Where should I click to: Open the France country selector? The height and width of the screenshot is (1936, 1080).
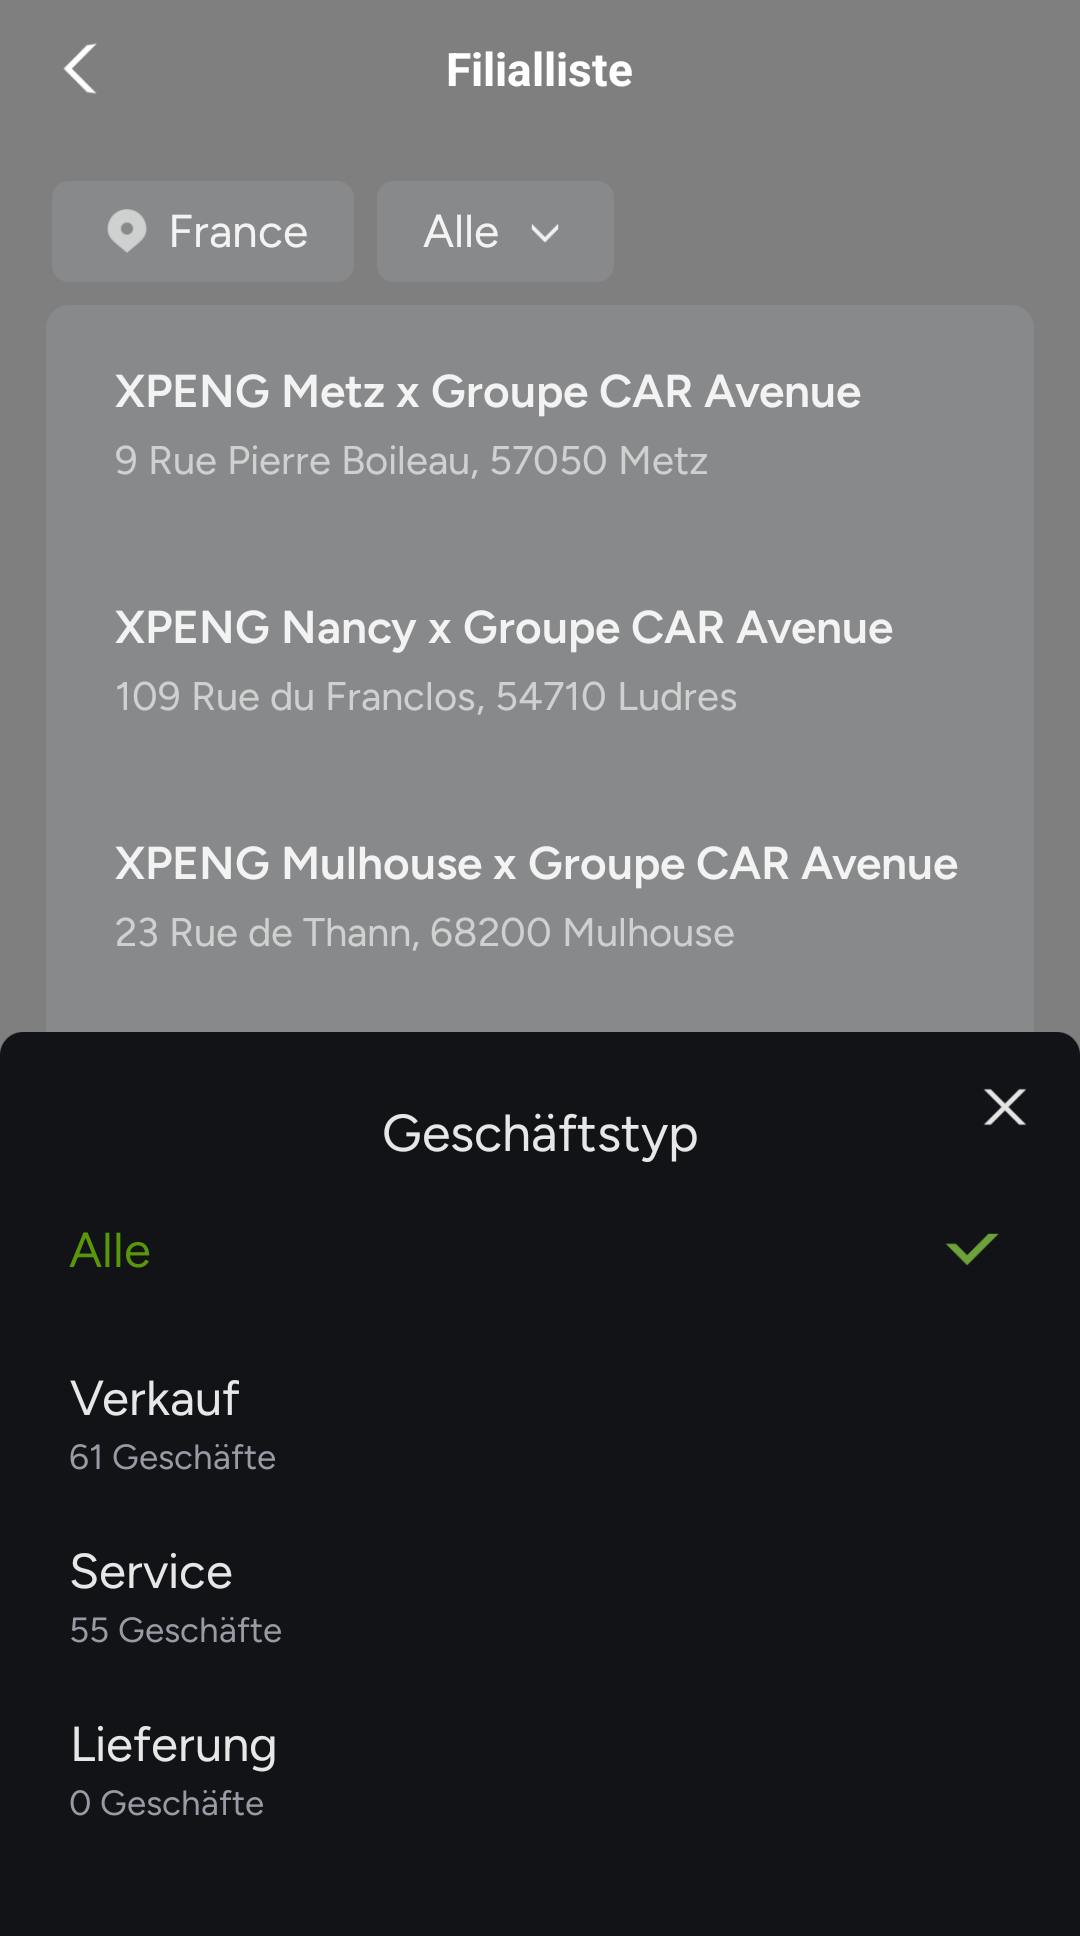(x=203, y=231)
